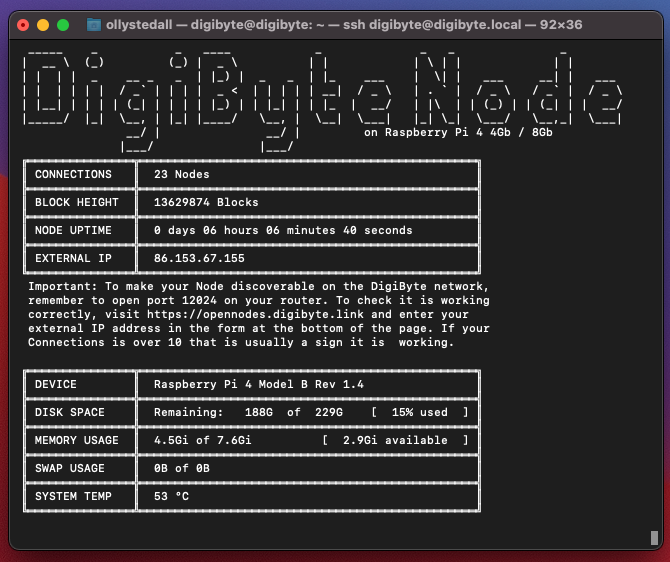
Task: Click the NODE UPTIME label
Action: pos(73,230)
